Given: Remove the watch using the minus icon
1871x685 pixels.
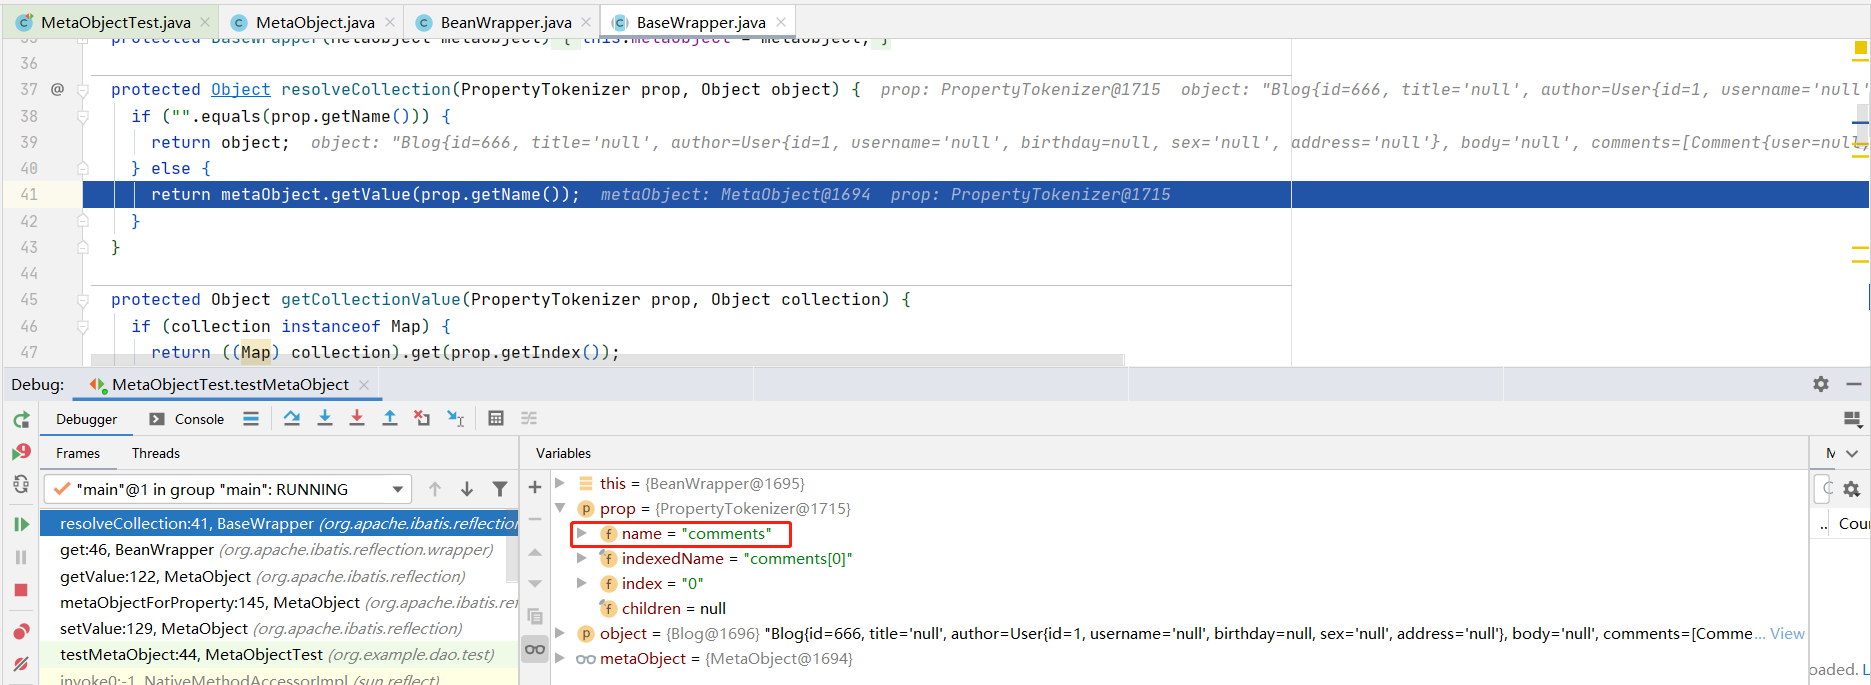Looking at the screenshot, I should tap(535, 519).
